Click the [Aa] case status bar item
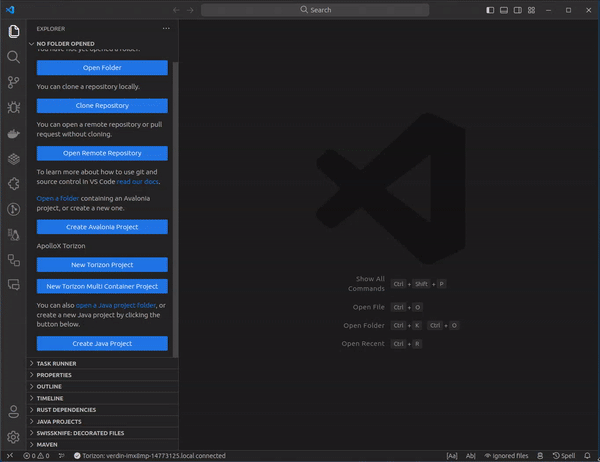This screenshot has height=462, width=600. (452, 455)
